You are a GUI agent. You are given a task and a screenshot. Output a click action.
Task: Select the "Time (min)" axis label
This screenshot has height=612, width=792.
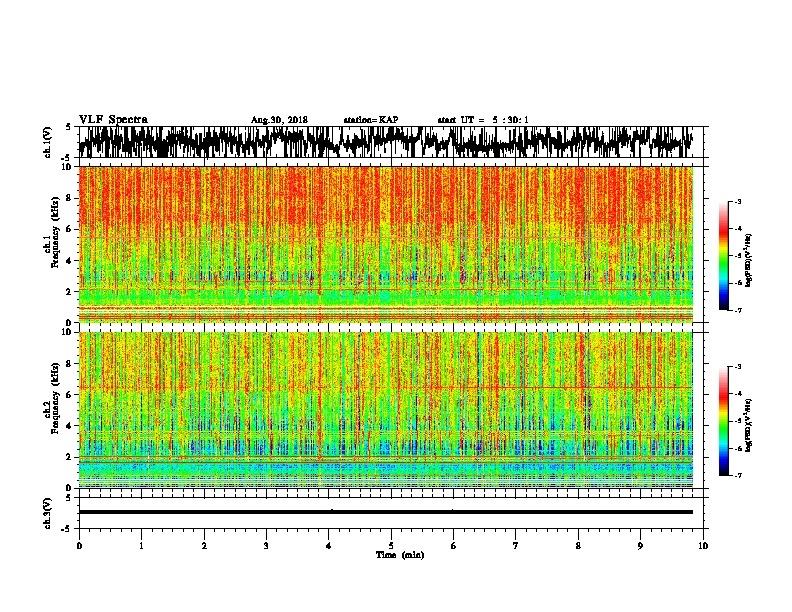(400, 555)
